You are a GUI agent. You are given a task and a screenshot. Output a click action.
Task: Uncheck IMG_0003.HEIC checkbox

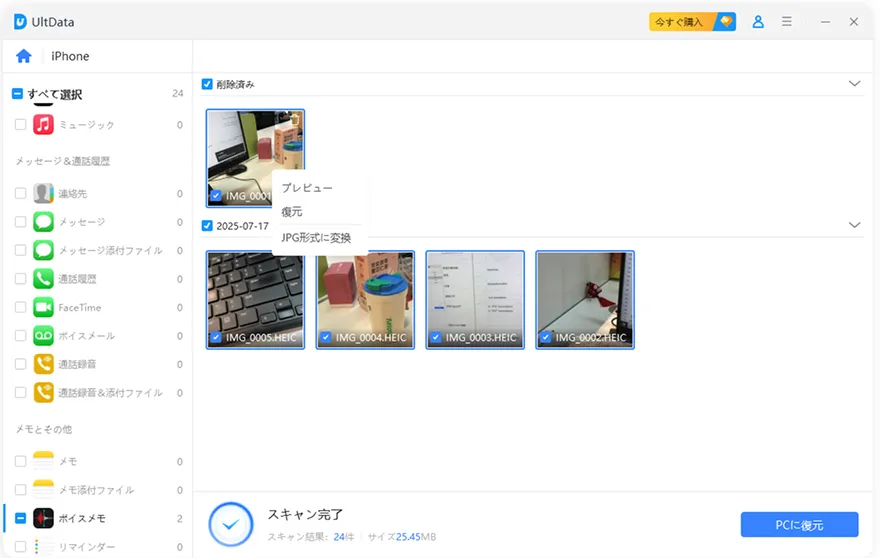(436, 337)
